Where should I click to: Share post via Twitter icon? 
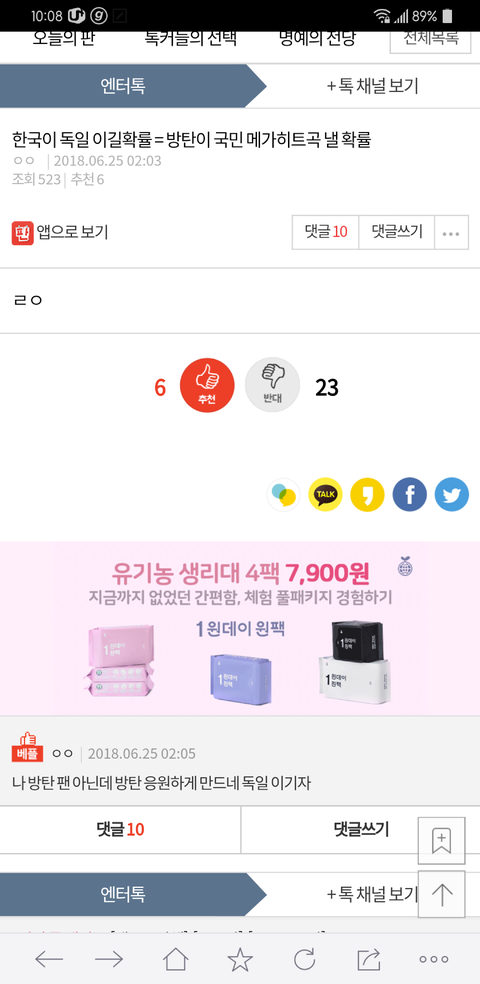click(x=452, y=495)
